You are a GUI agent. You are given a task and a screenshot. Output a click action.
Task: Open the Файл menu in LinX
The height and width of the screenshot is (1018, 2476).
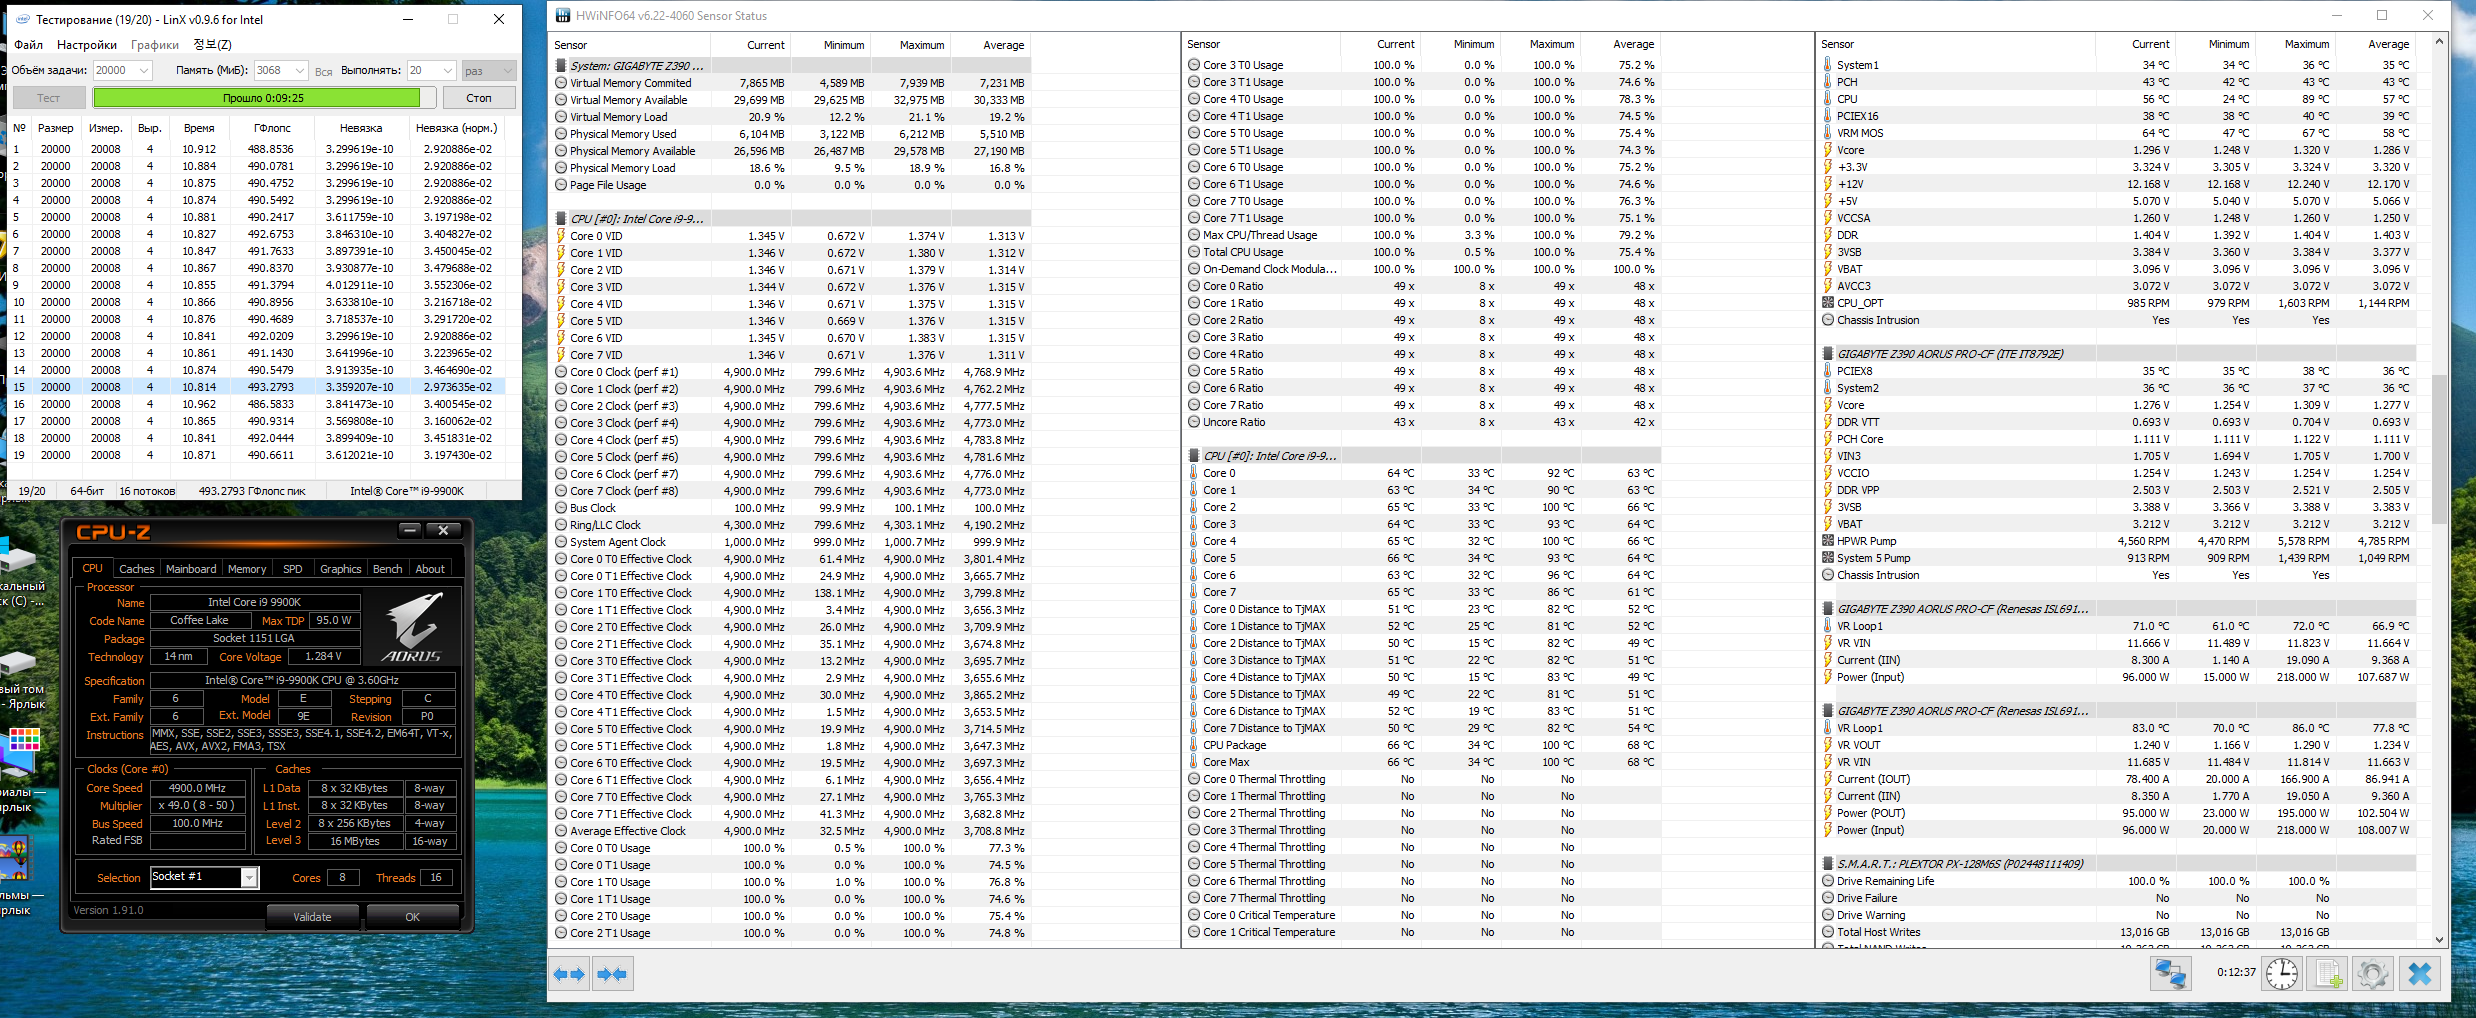tap(28, 45)
